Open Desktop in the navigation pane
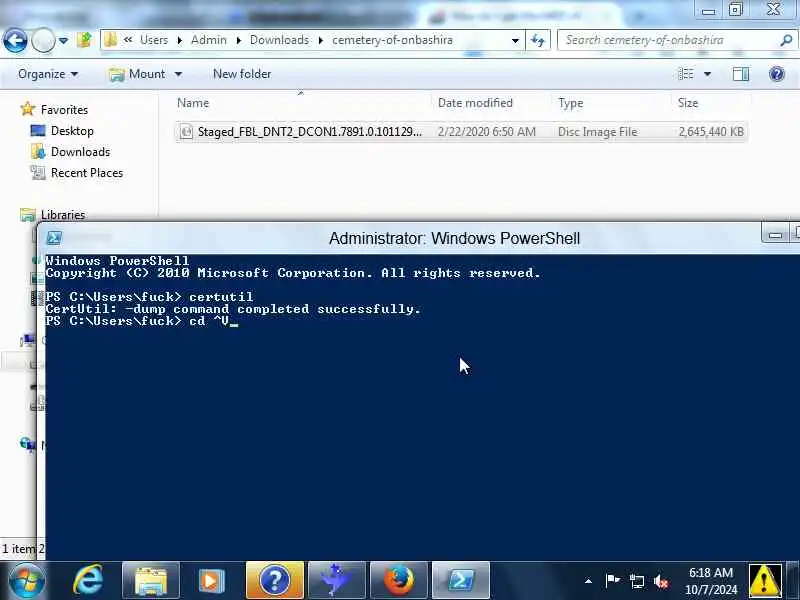Viewport: 800px width, 600px height. pyautogui.click(x=72, y=131)
